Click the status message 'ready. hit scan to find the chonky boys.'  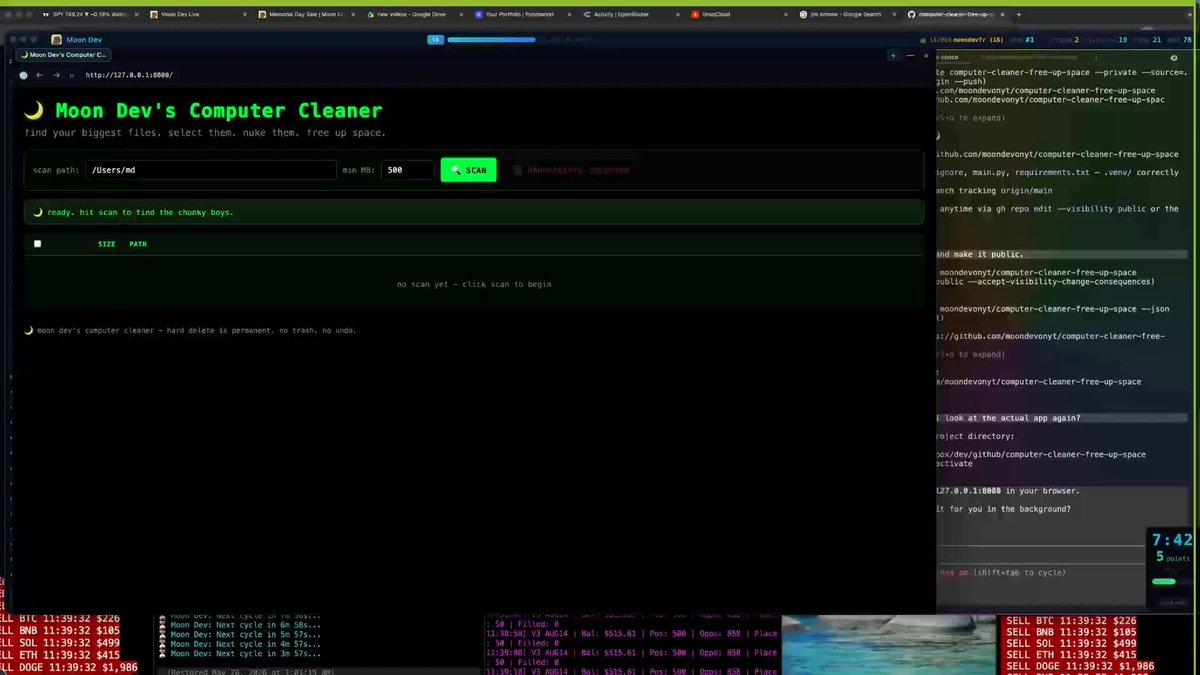[140, 212]
